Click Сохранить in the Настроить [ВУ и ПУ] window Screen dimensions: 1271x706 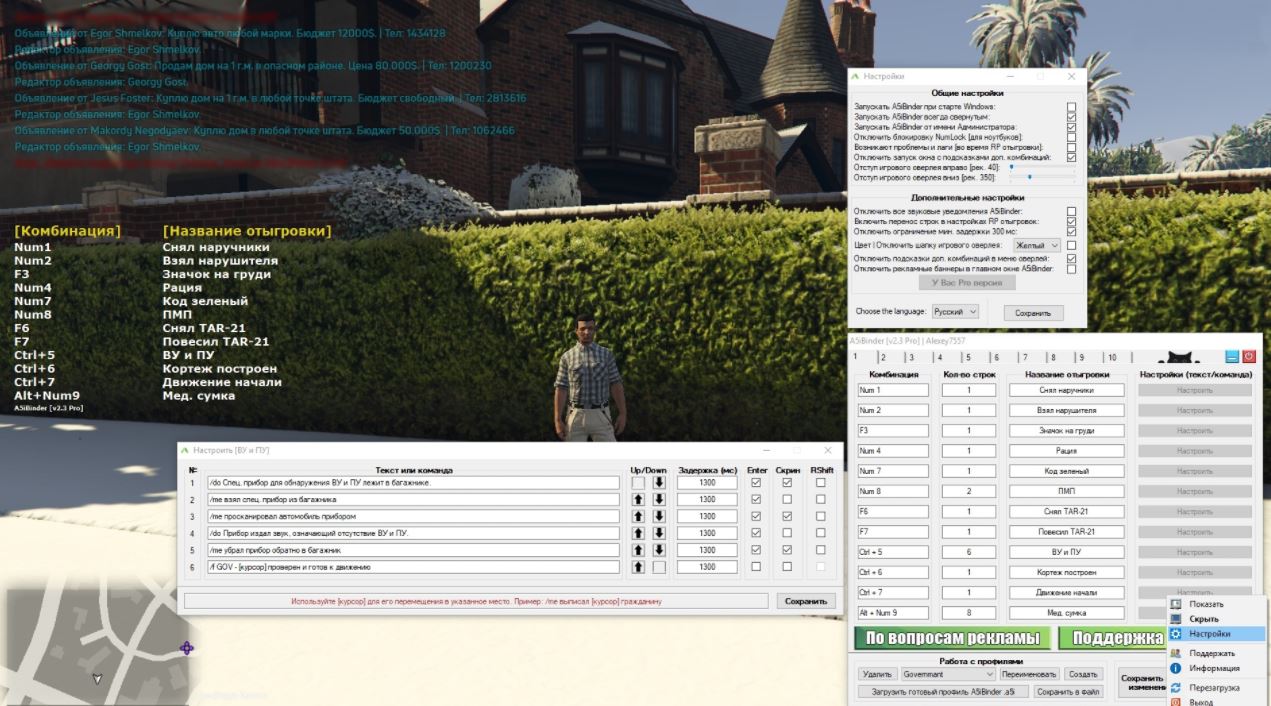tap(806, 601)
